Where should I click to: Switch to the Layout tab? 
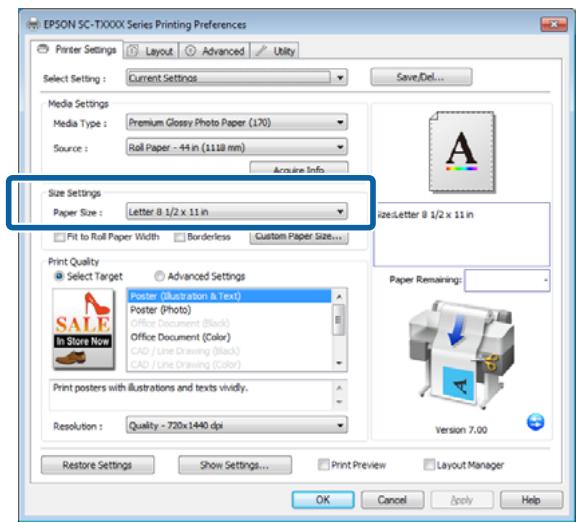[x=151, y=51]
